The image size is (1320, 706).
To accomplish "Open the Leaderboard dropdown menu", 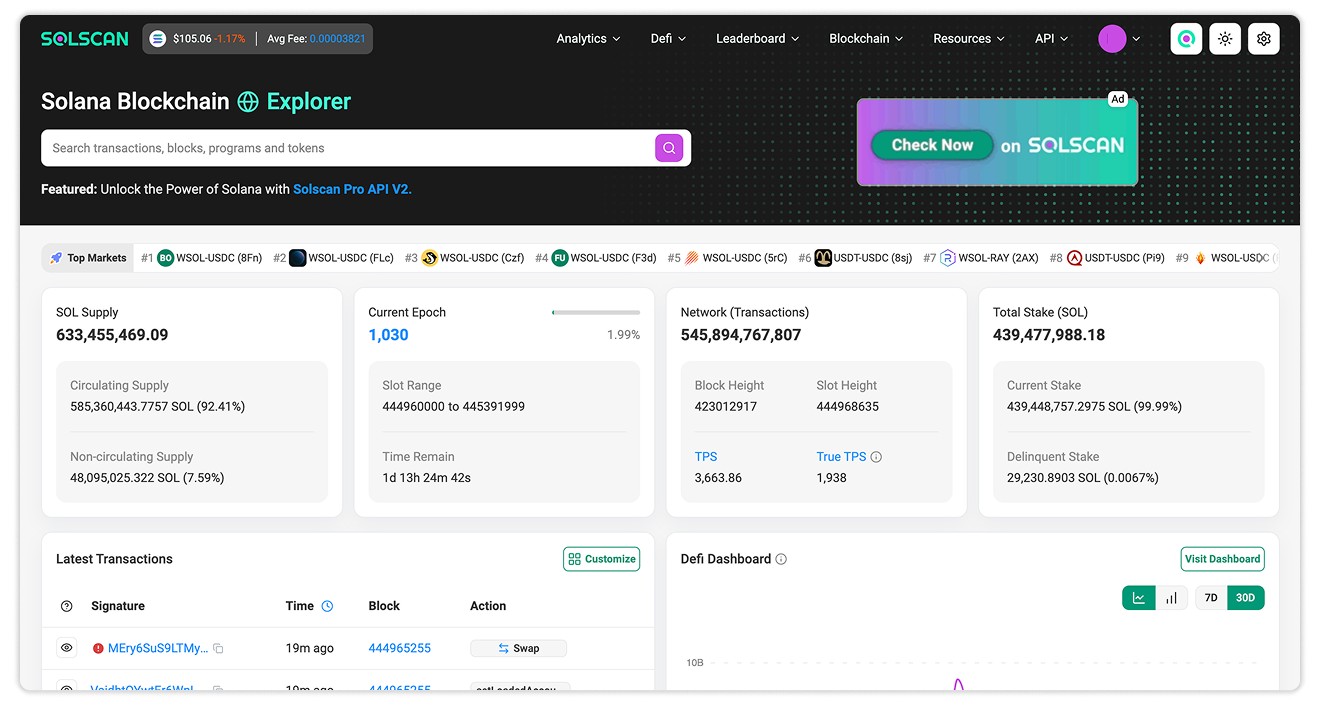I will [x=757, y=39].
